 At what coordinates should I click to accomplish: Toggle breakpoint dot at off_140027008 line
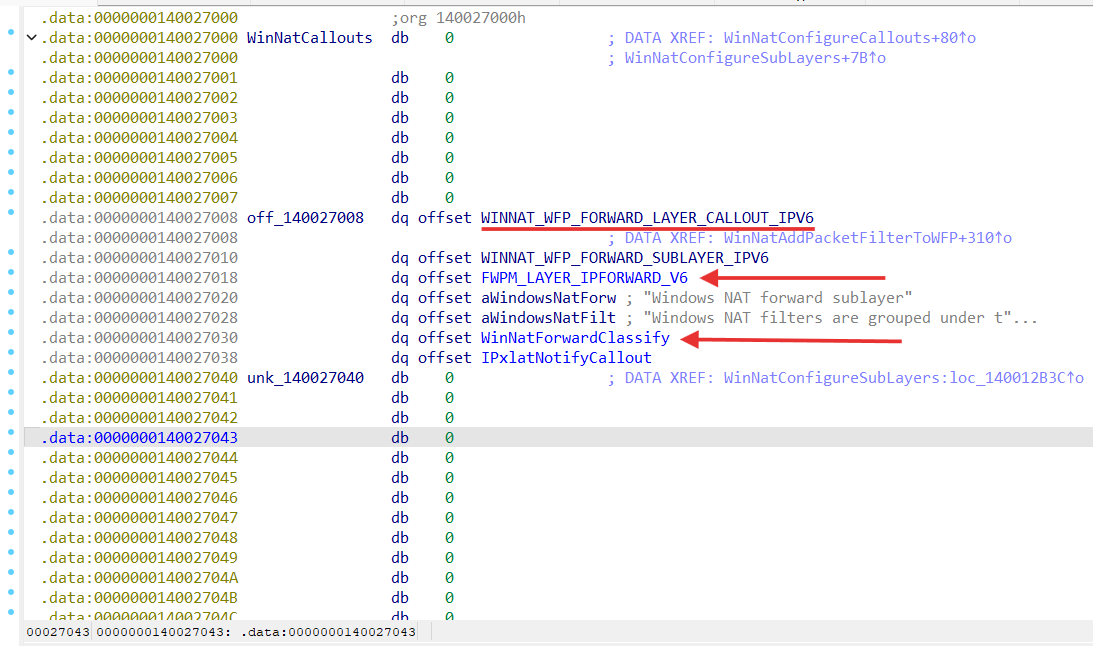[x=9, y=213]
